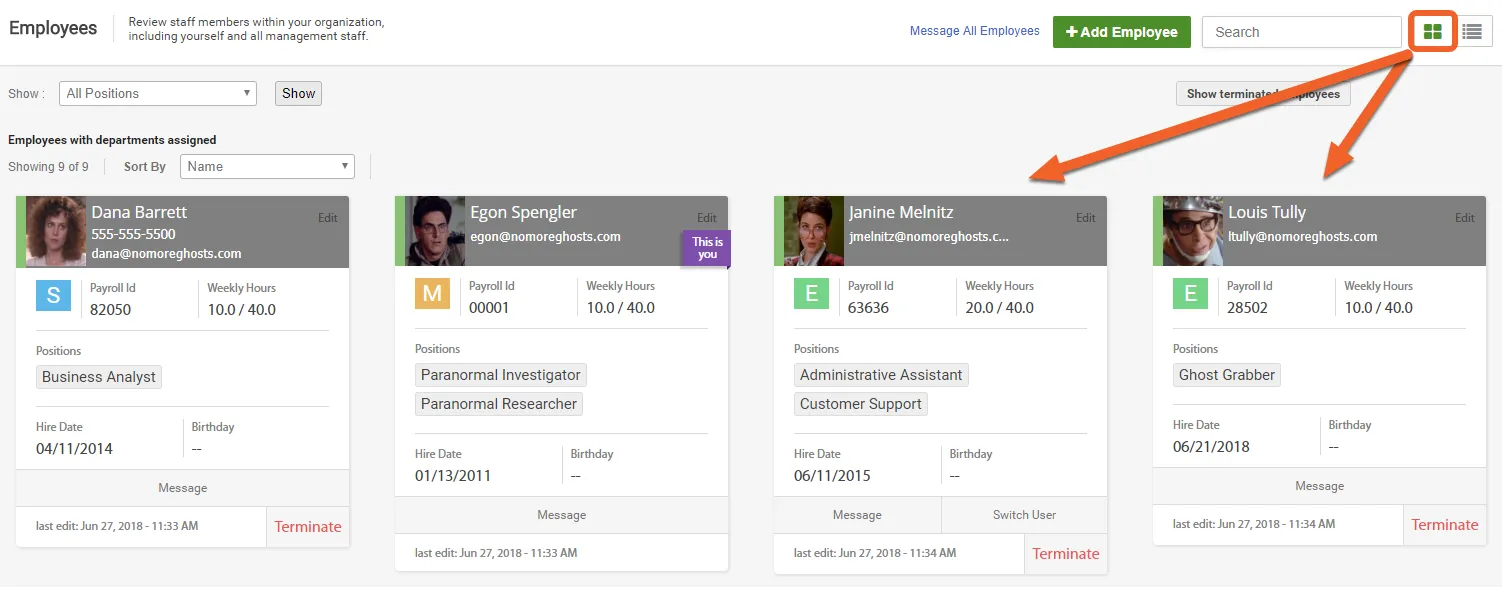Click email ltully@nomoreghosts.com
Screen dimensions: 1502x599
1303,237
